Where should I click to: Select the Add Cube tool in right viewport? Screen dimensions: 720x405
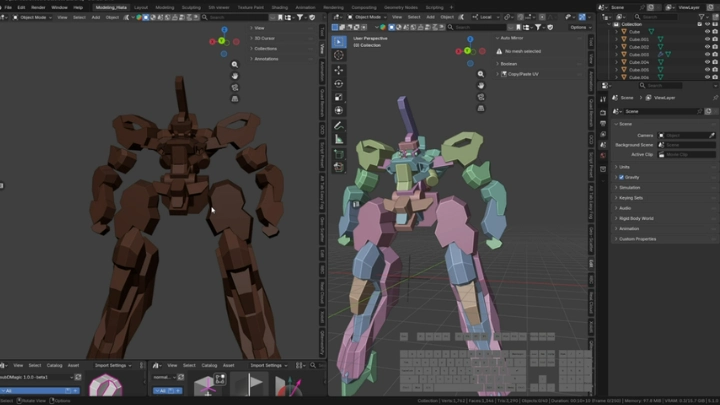(x=339, y=154)
